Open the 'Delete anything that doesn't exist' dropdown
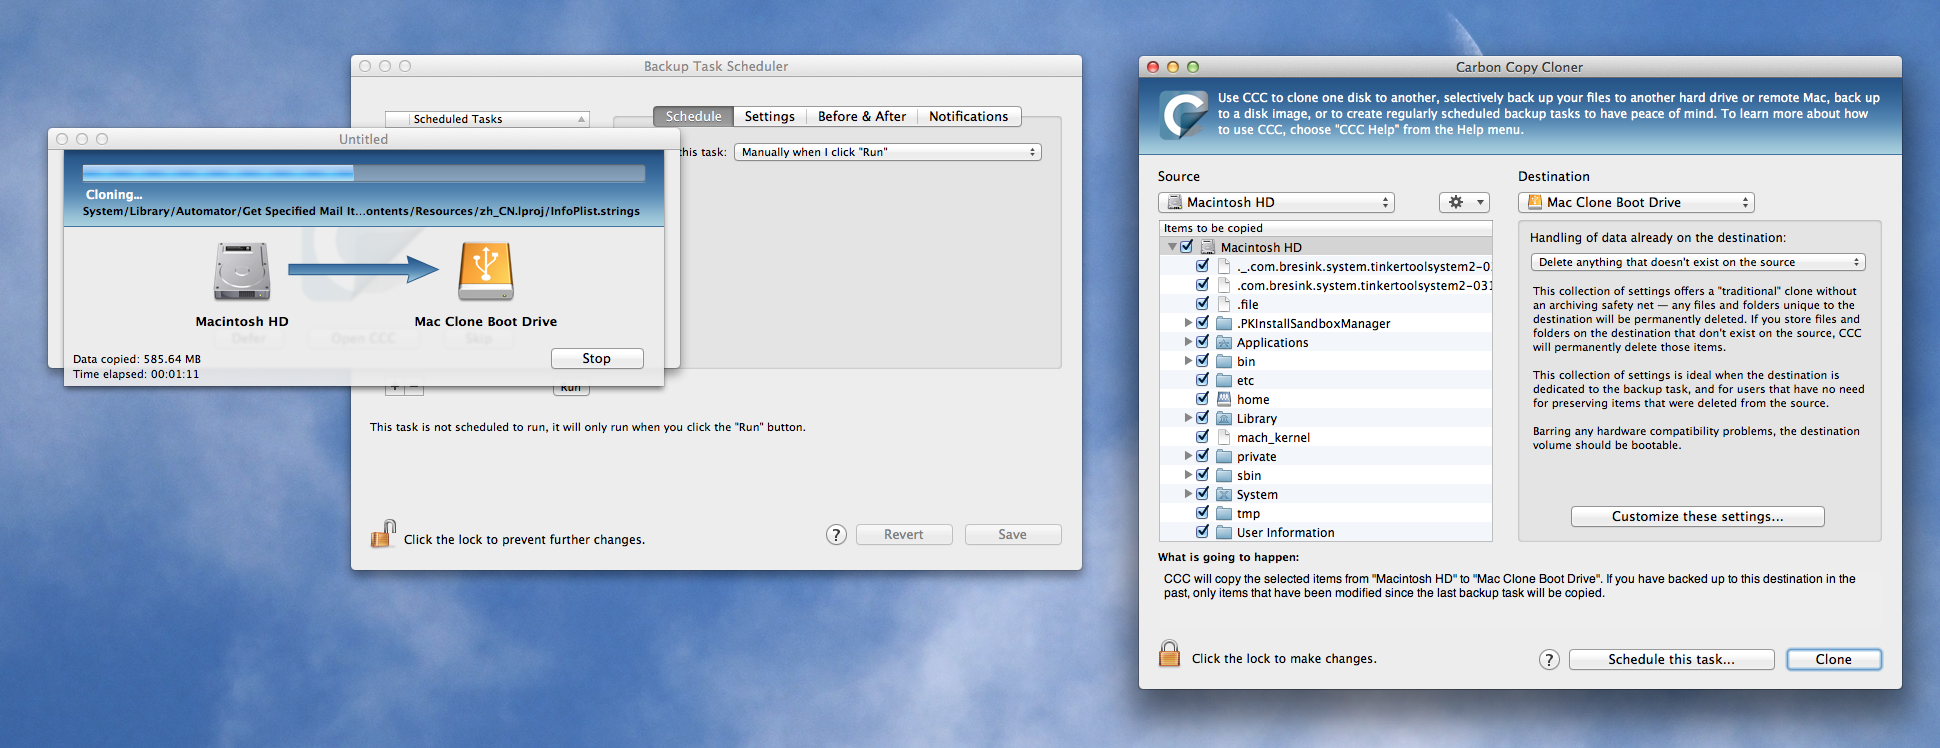The height and width of the screenshot is (748, 1940). [1698, 262]
